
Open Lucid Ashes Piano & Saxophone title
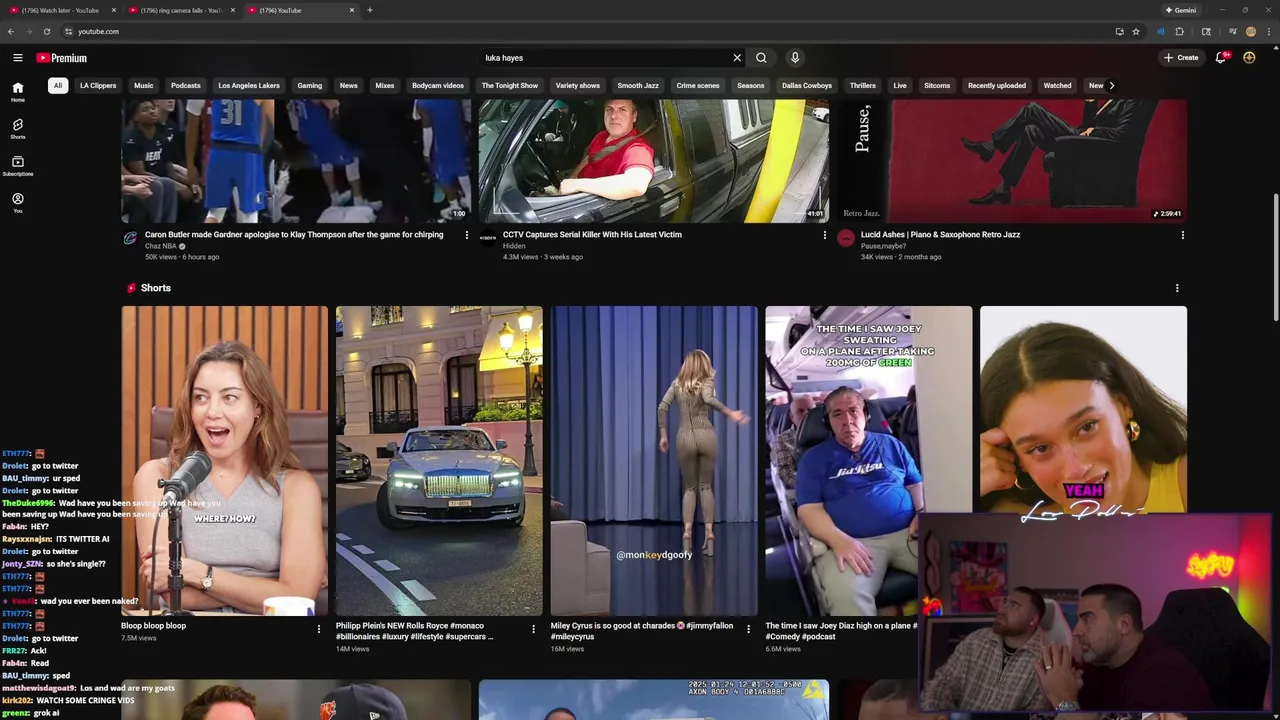(940, 235)
